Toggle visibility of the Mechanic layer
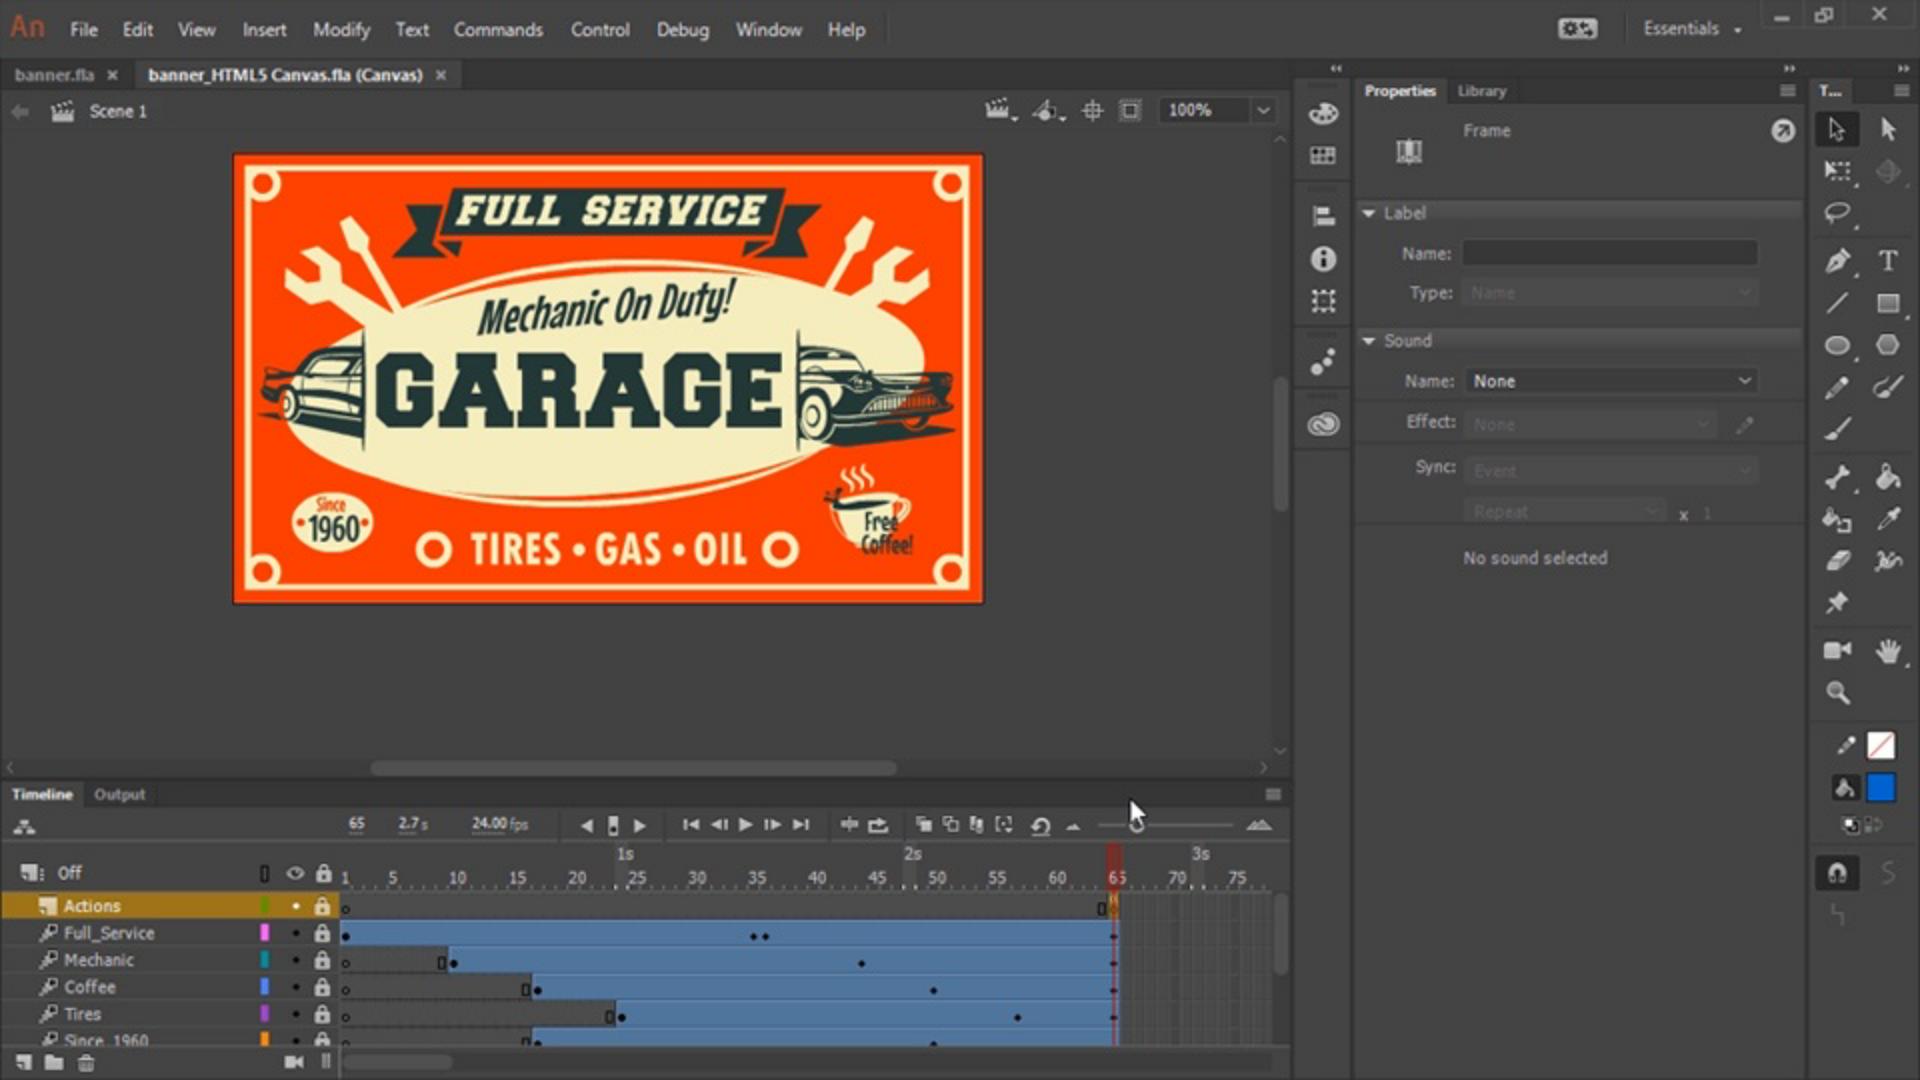 pos(296,960)
